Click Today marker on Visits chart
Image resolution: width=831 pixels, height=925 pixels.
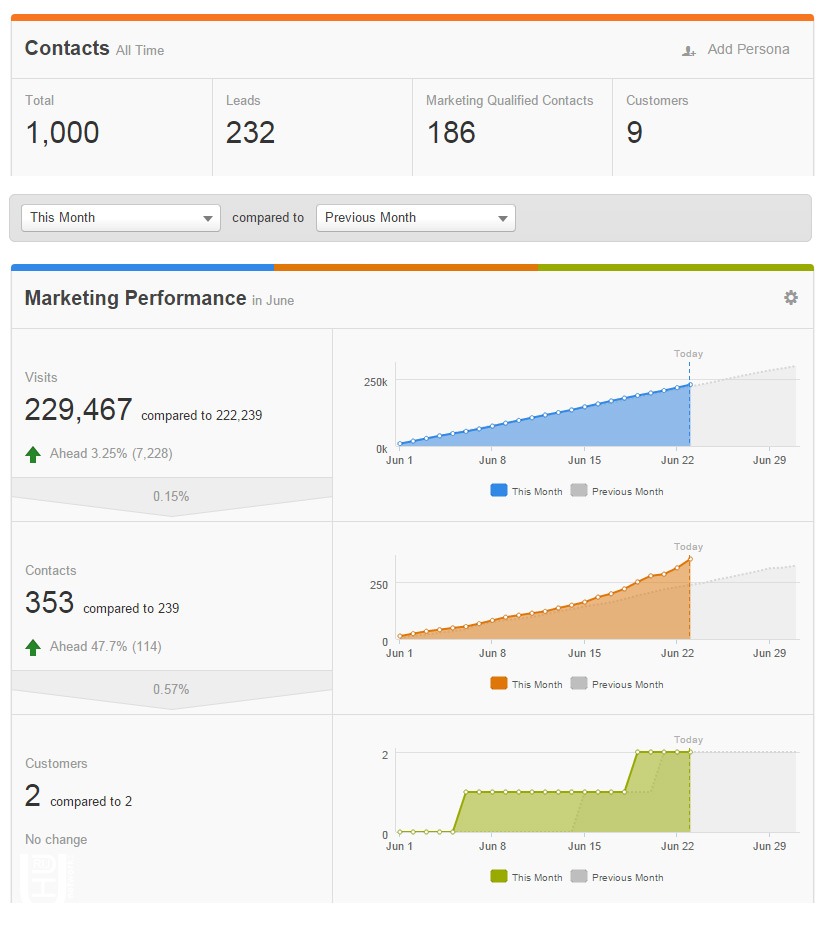[x=688, y=354]
